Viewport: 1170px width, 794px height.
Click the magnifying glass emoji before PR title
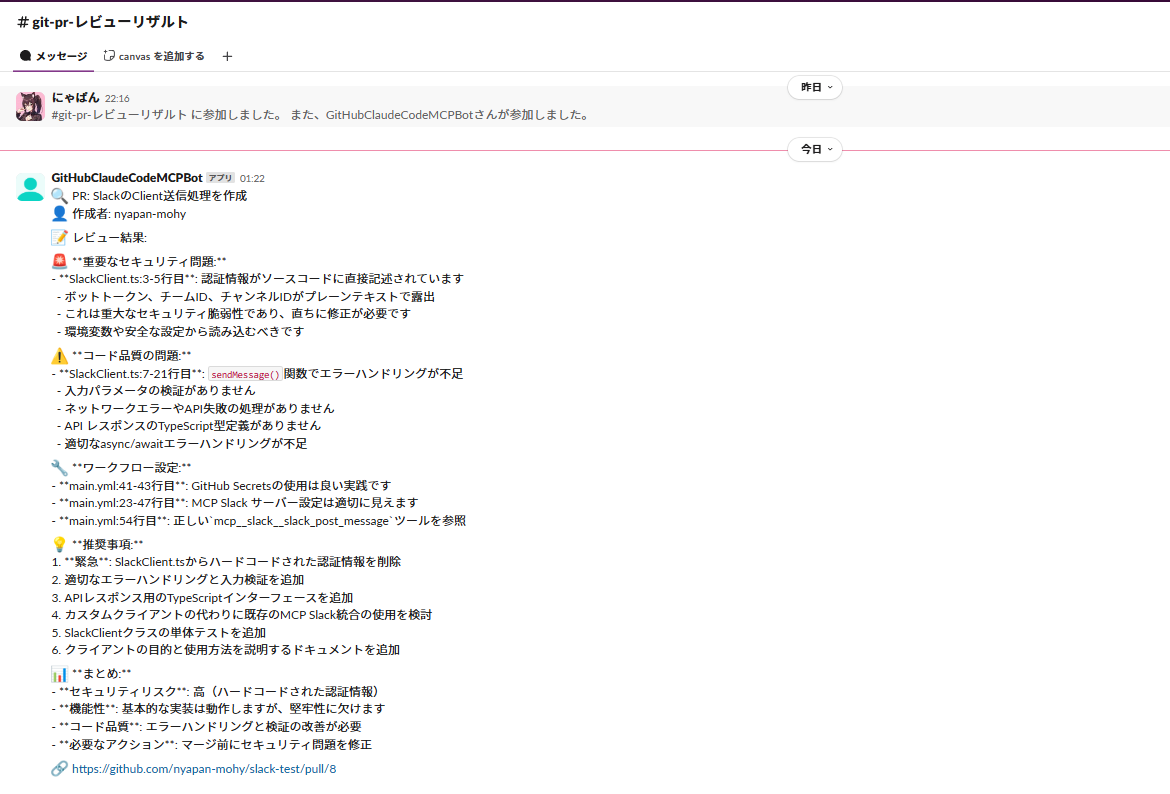point(60,196)
